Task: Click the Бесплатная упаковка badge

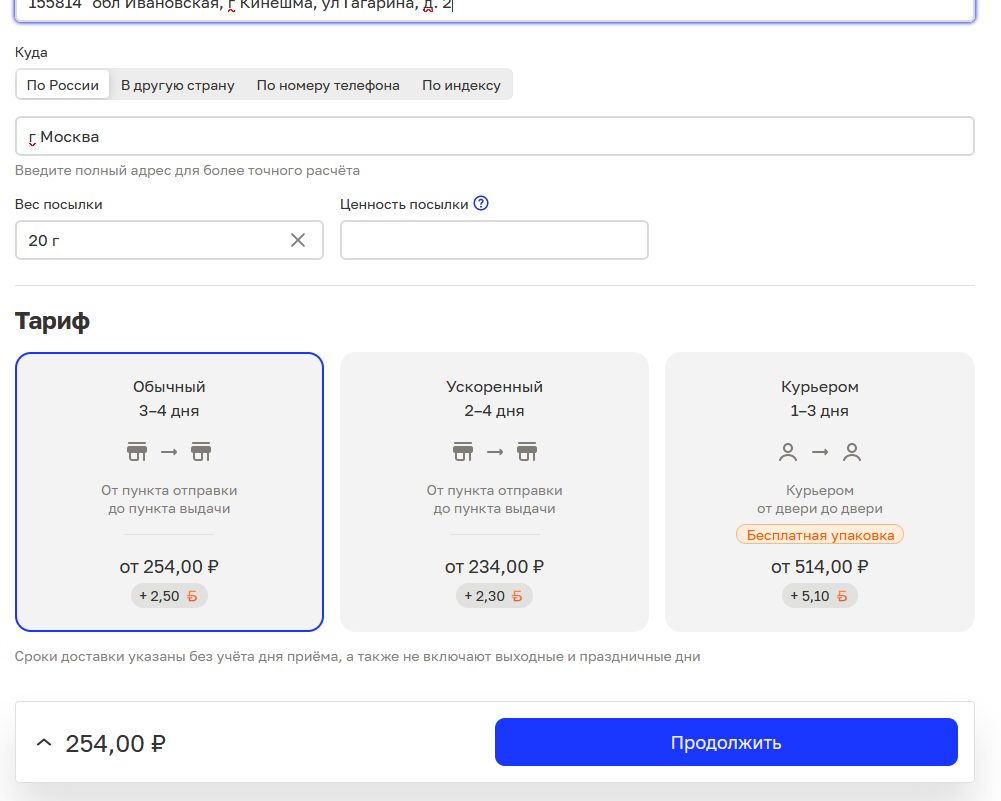Action: tap(819, 535)
